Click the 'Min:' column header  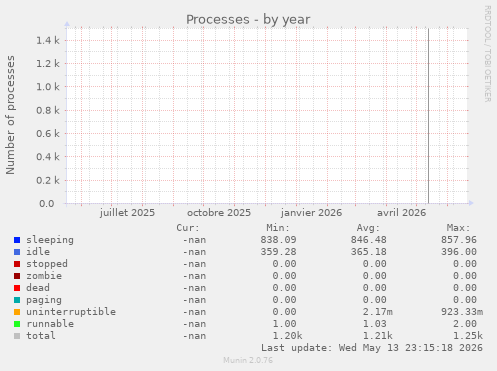(x=278, y=228)
